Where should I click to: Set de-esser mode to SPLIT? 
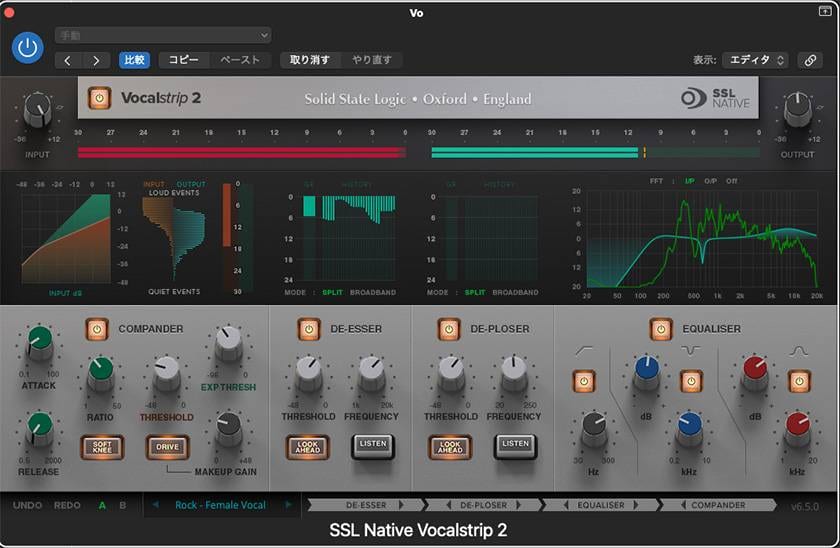332,292
